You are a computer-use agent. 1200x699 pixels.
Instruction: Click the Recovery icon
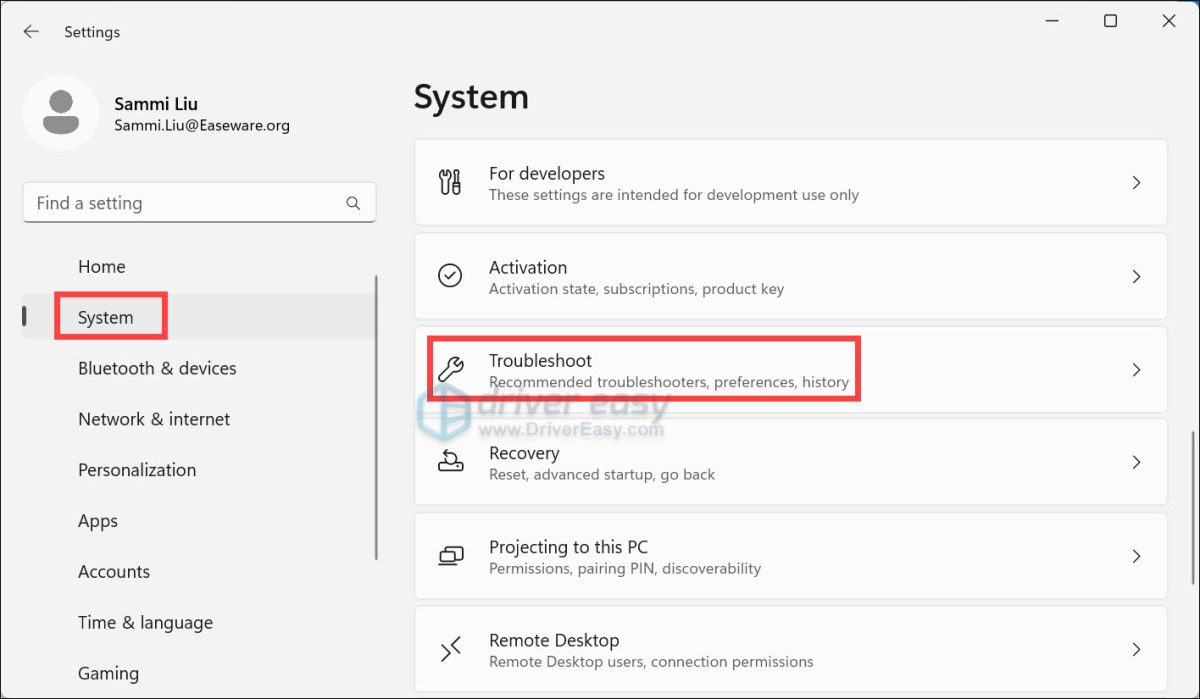click(451, 462)
